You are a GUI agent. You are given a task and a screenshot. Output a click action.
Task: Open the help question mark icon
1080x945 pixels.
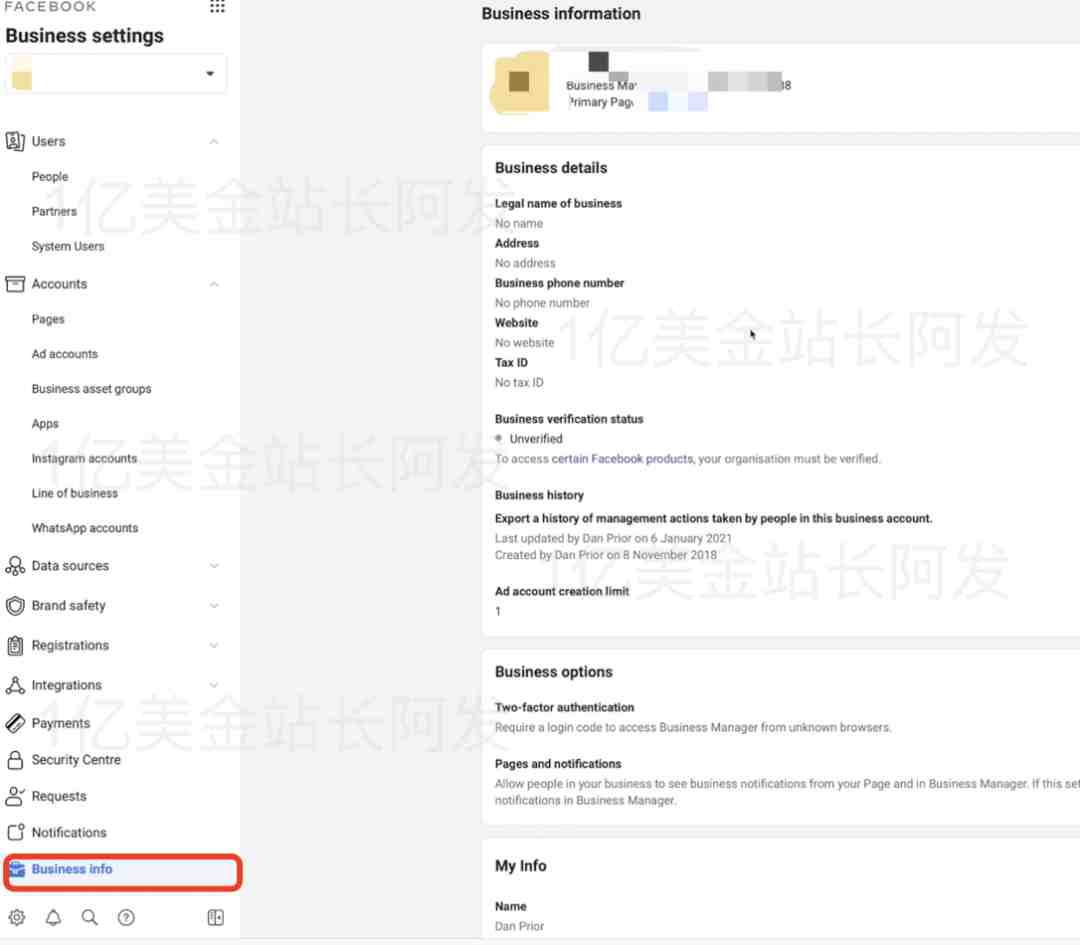(x=126, y=917)
